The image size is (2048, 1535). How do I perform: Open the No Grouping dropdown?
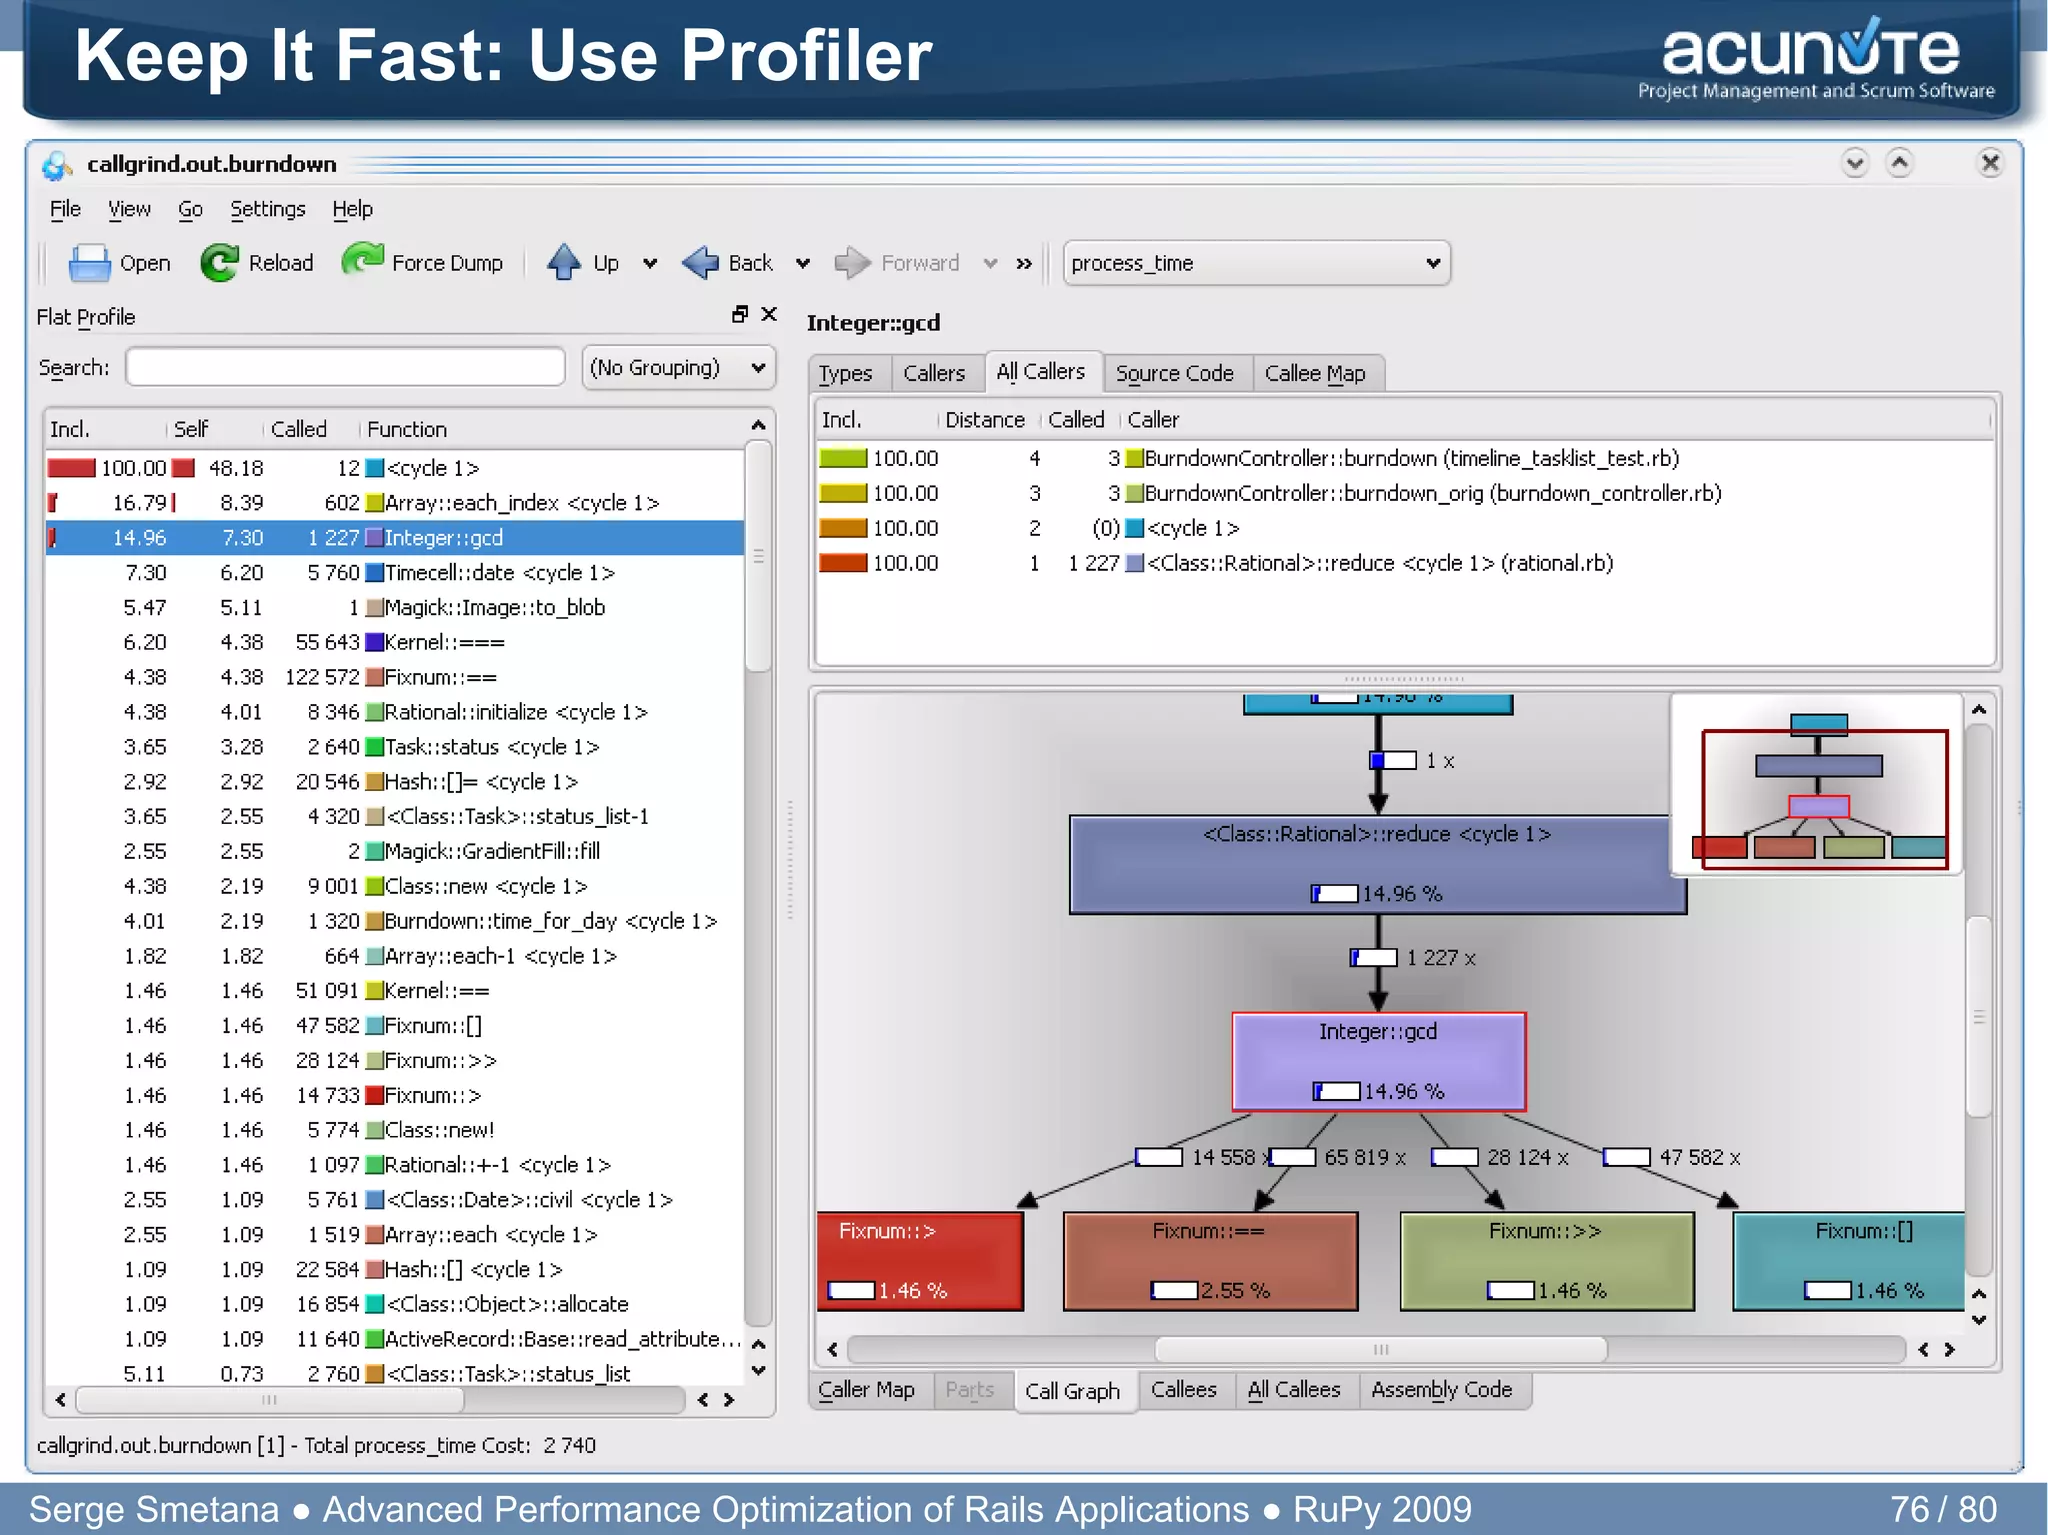(x=678, y=368)
